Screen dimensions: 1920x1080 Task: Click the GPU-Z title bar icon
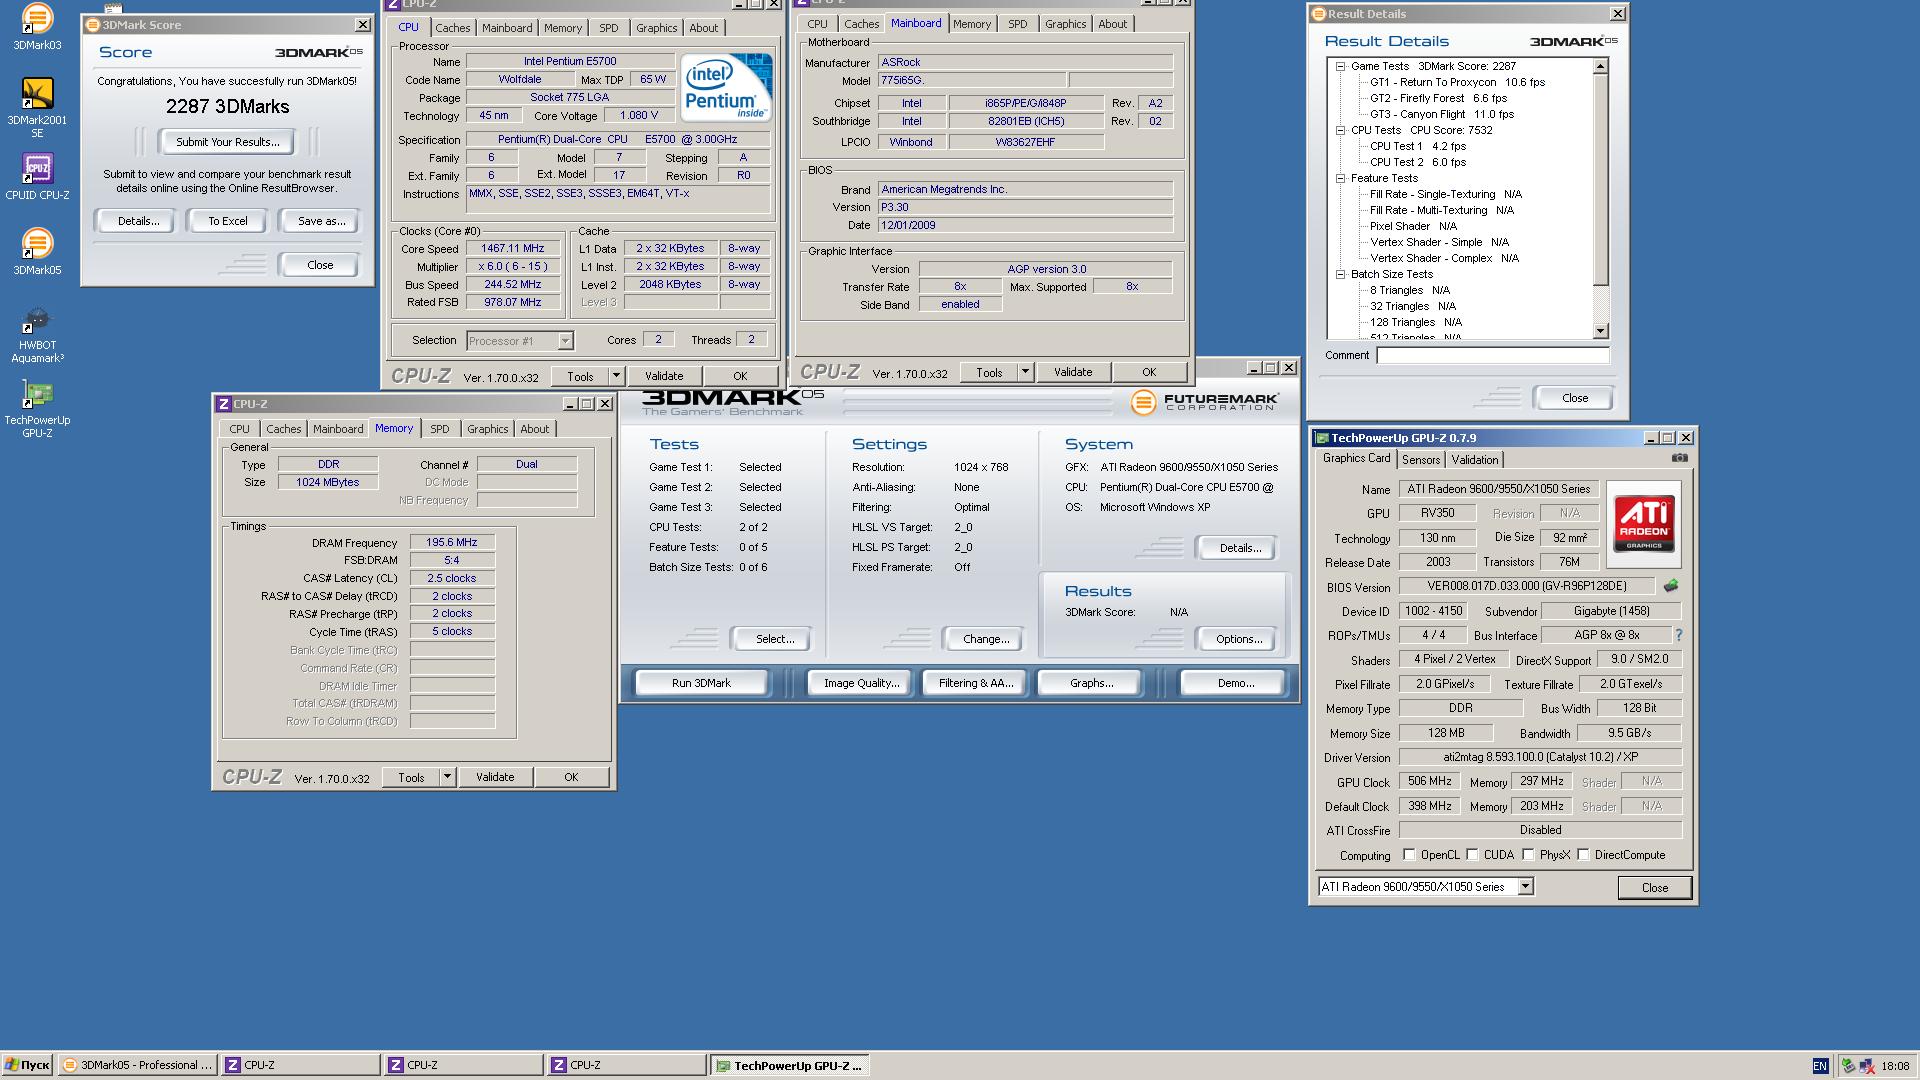[x=1321, y=438]
